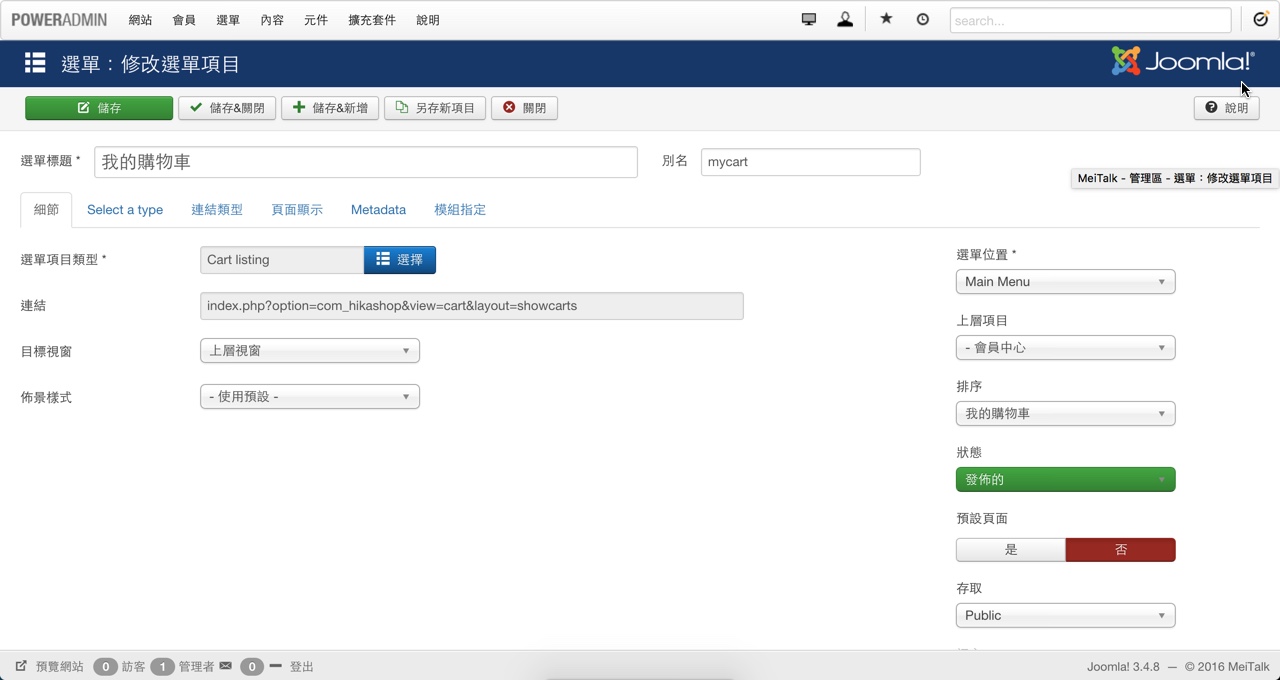
Task: Open the 目標視窗 dropdown
Action: [310, 351]
